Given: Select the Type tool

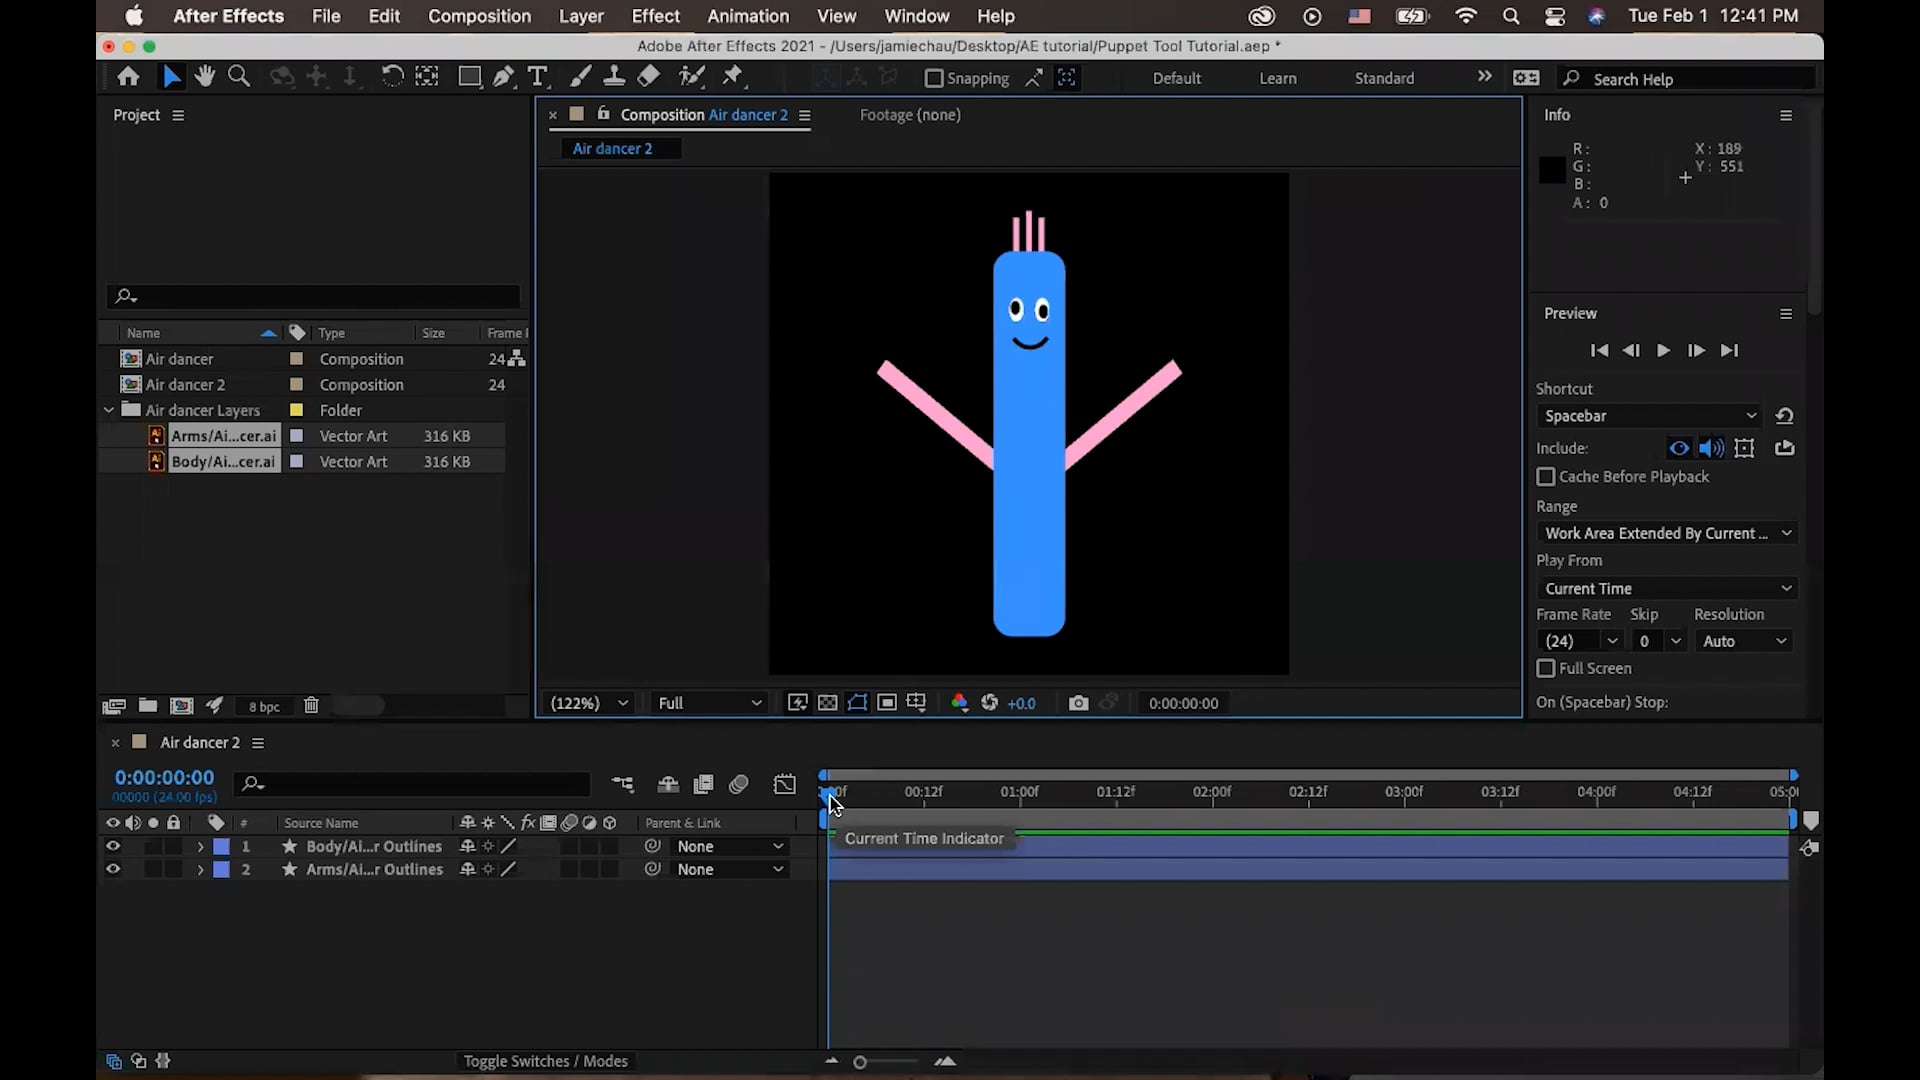Looking at the screenshot, I should click(x=540, y=76).
